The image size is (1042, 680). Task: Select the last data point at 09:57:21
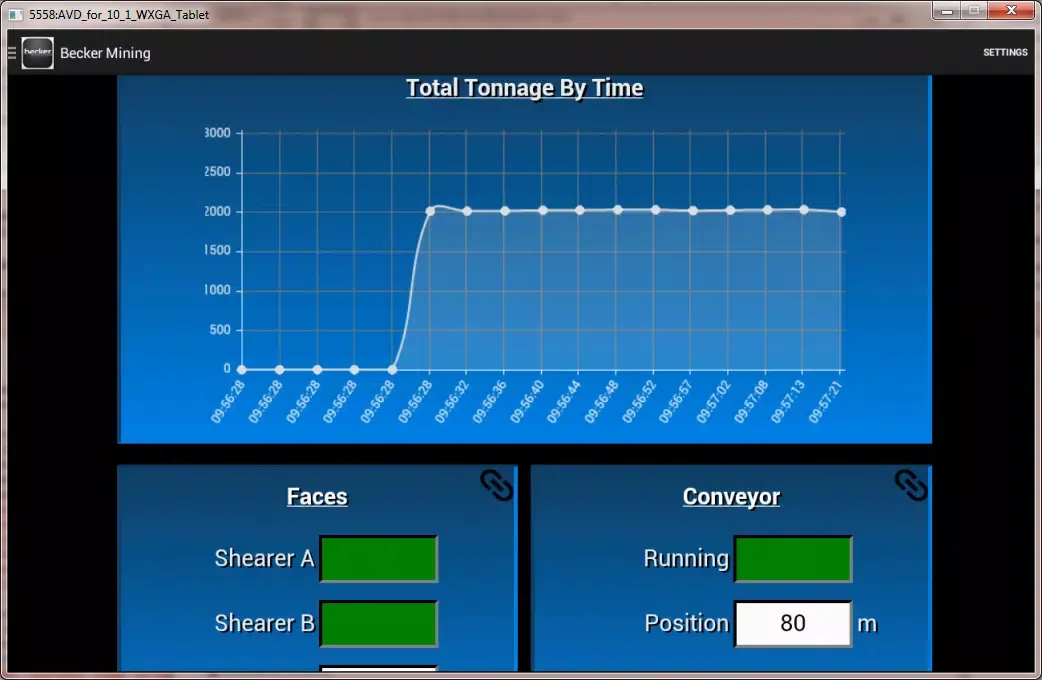(841, 212)
